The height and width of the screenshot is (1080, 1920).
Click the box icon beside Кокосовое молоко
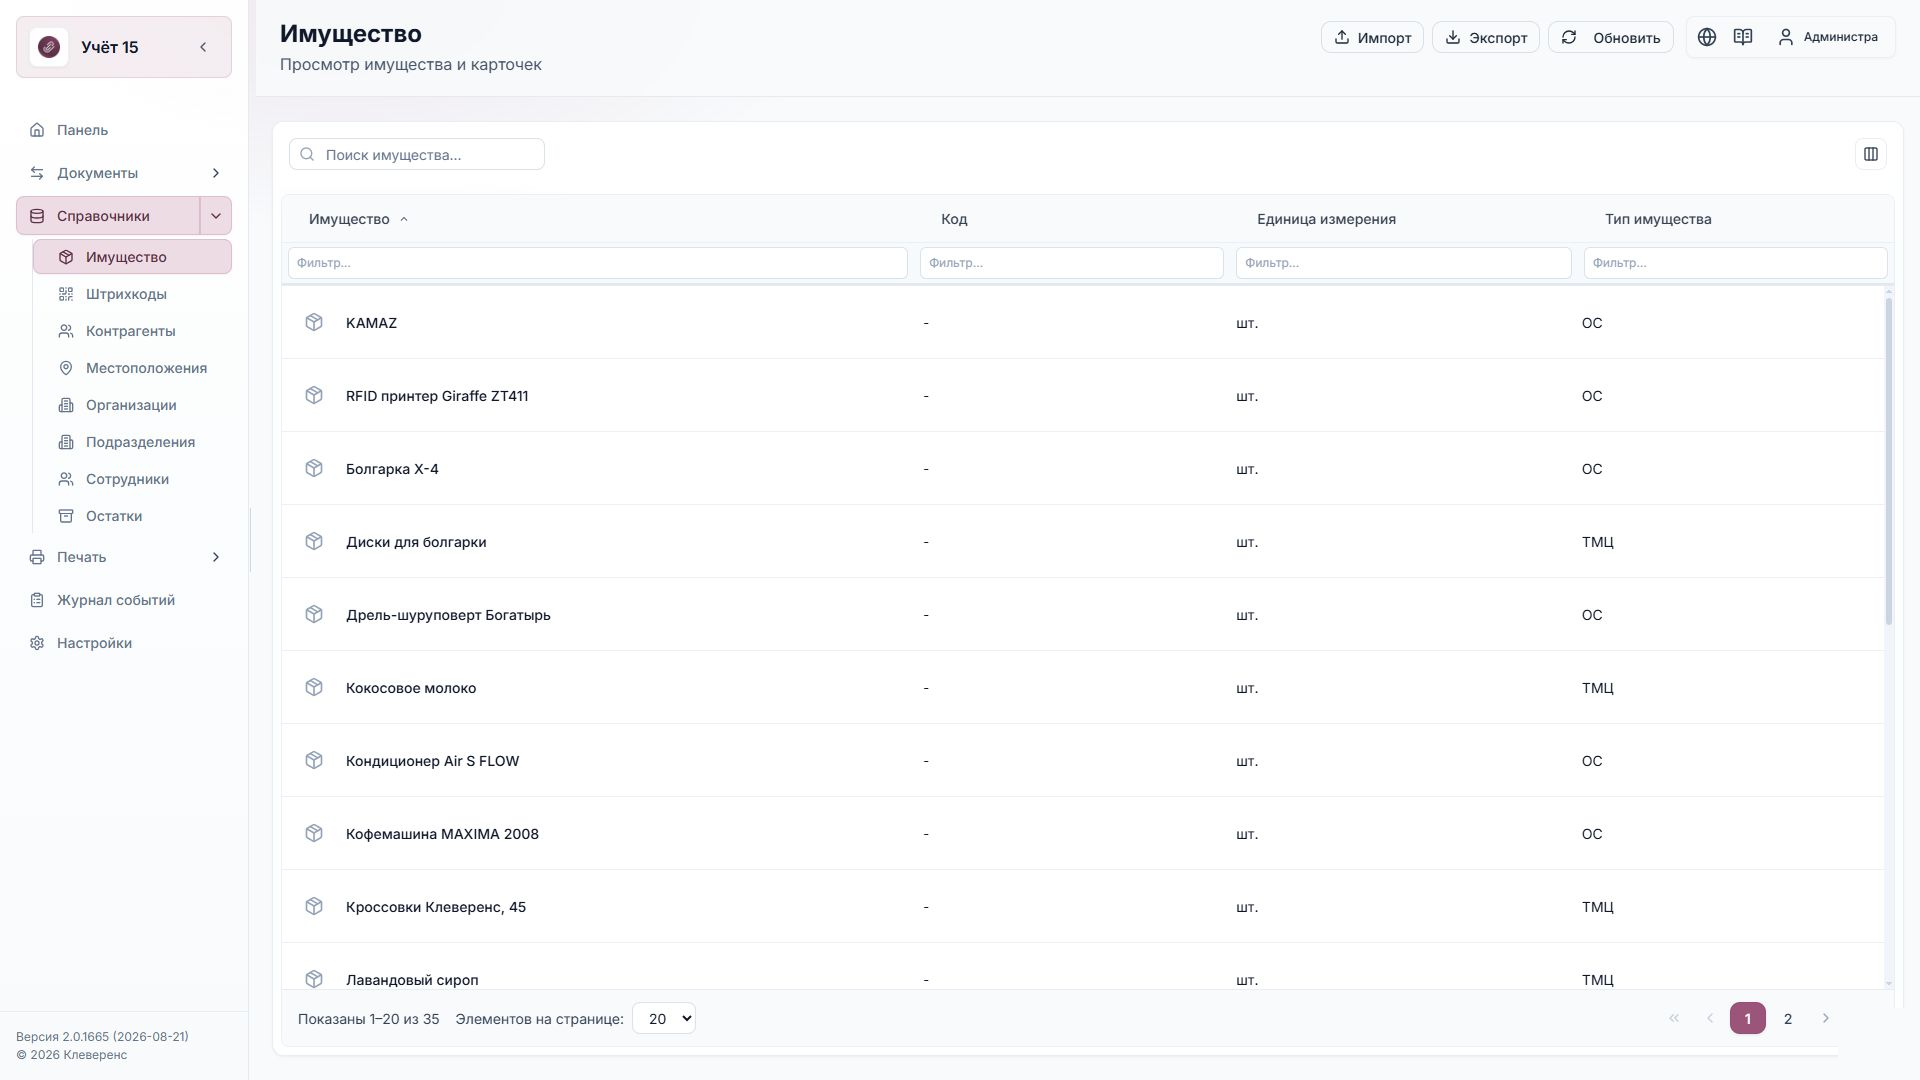tap(314, 687)
